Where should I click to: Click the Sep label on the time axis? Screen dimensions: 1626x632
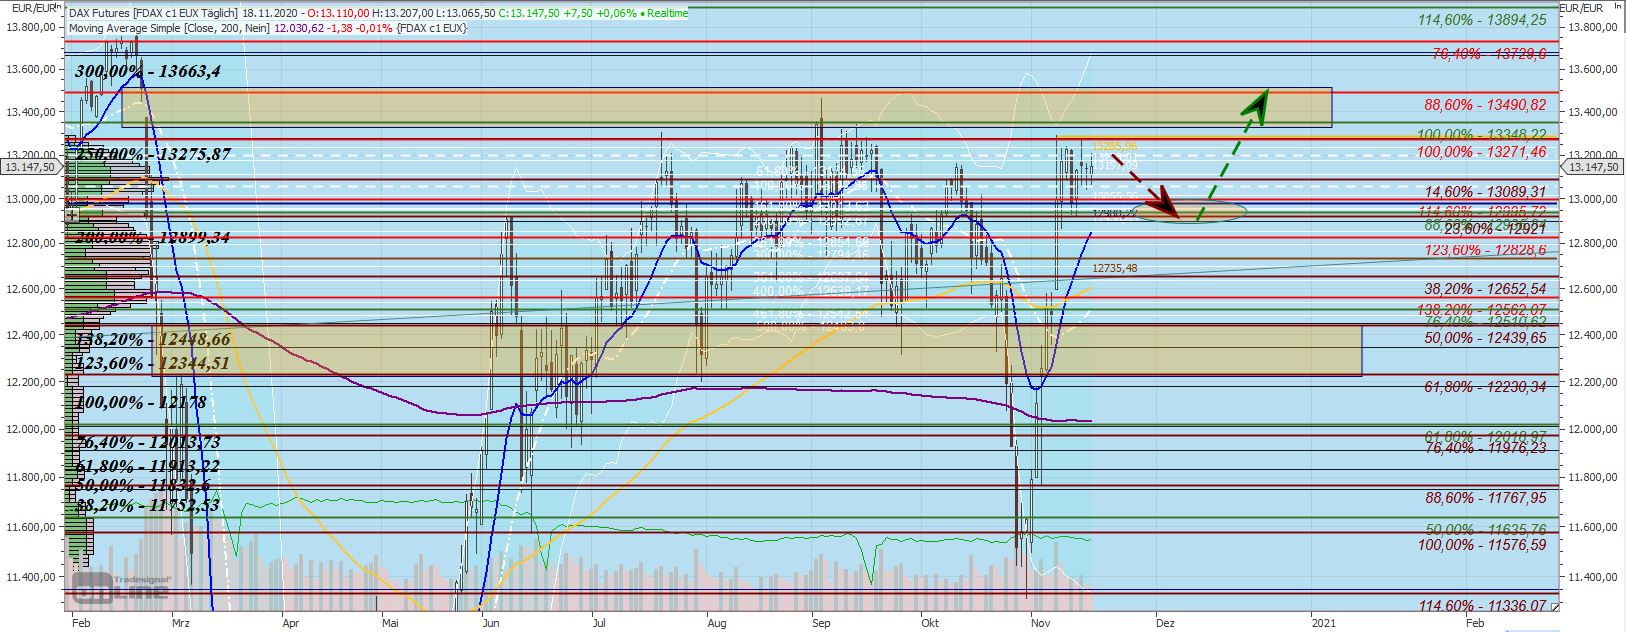pyautogui.click(x=821, y=622)
